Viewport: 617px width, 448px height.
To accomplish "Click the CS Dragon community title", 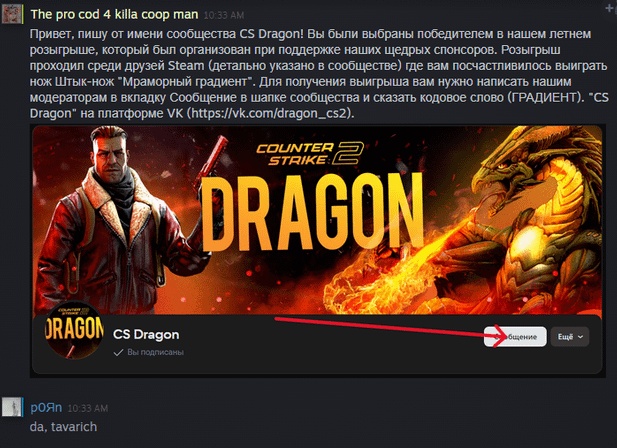I will (x=146, y=335).
